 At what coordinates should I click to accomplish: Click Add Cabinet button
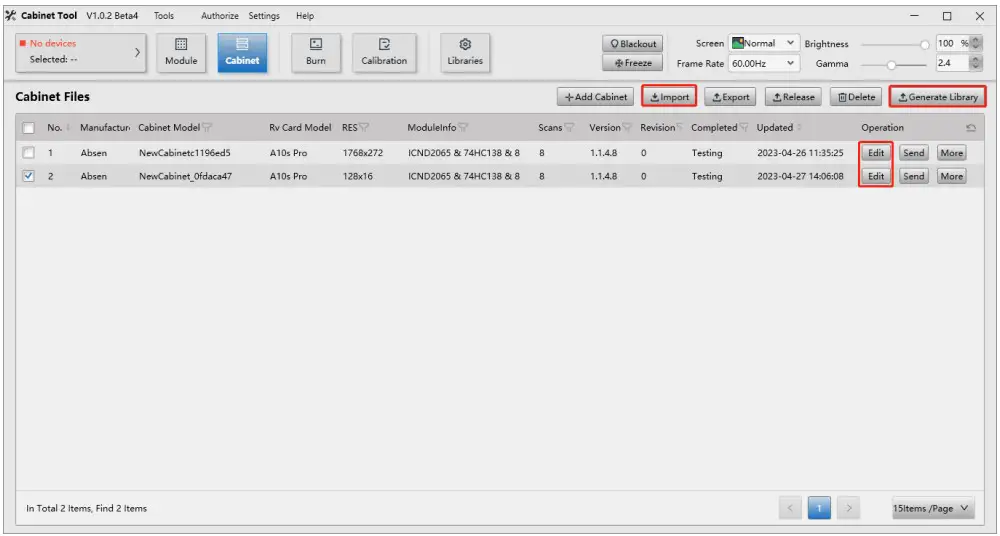[596, 97]
